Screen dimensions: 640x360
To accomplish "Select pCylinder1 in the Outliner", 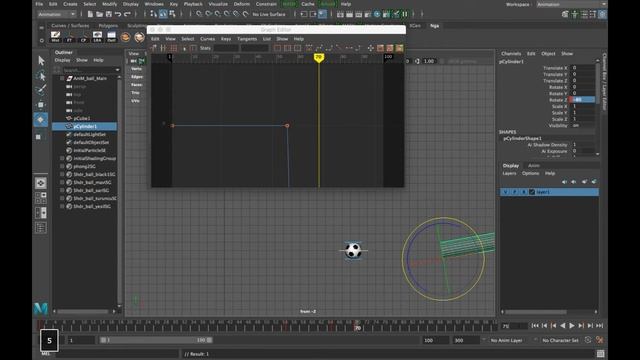I will coord(84,127).
